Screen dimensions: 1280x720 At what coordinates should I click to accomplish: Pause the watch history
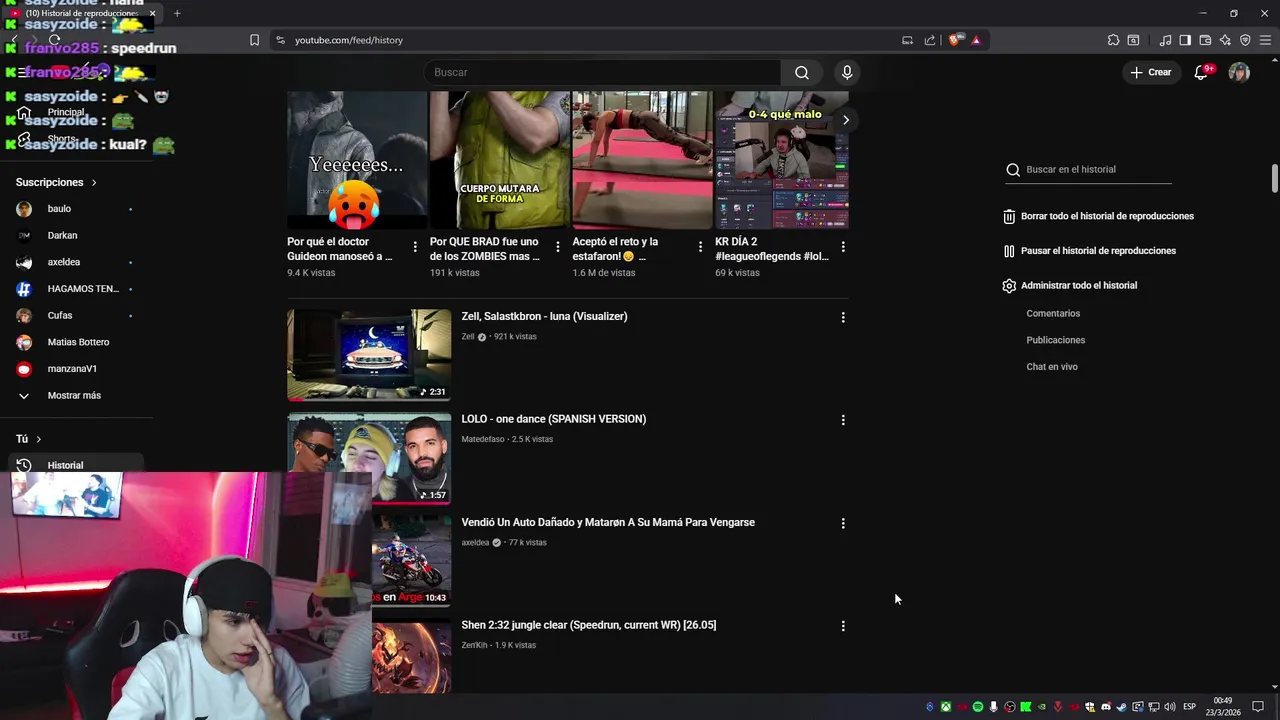[1089, 251]
